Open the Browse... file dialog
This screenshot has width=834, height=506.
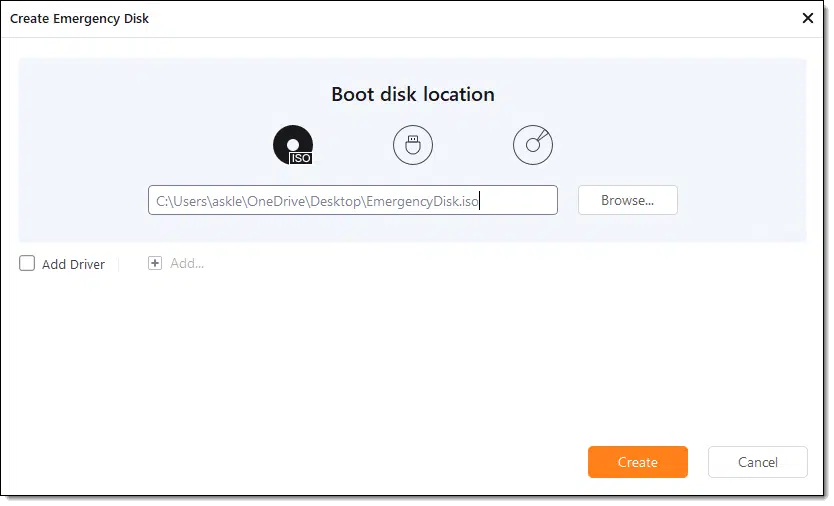point(628,201)
